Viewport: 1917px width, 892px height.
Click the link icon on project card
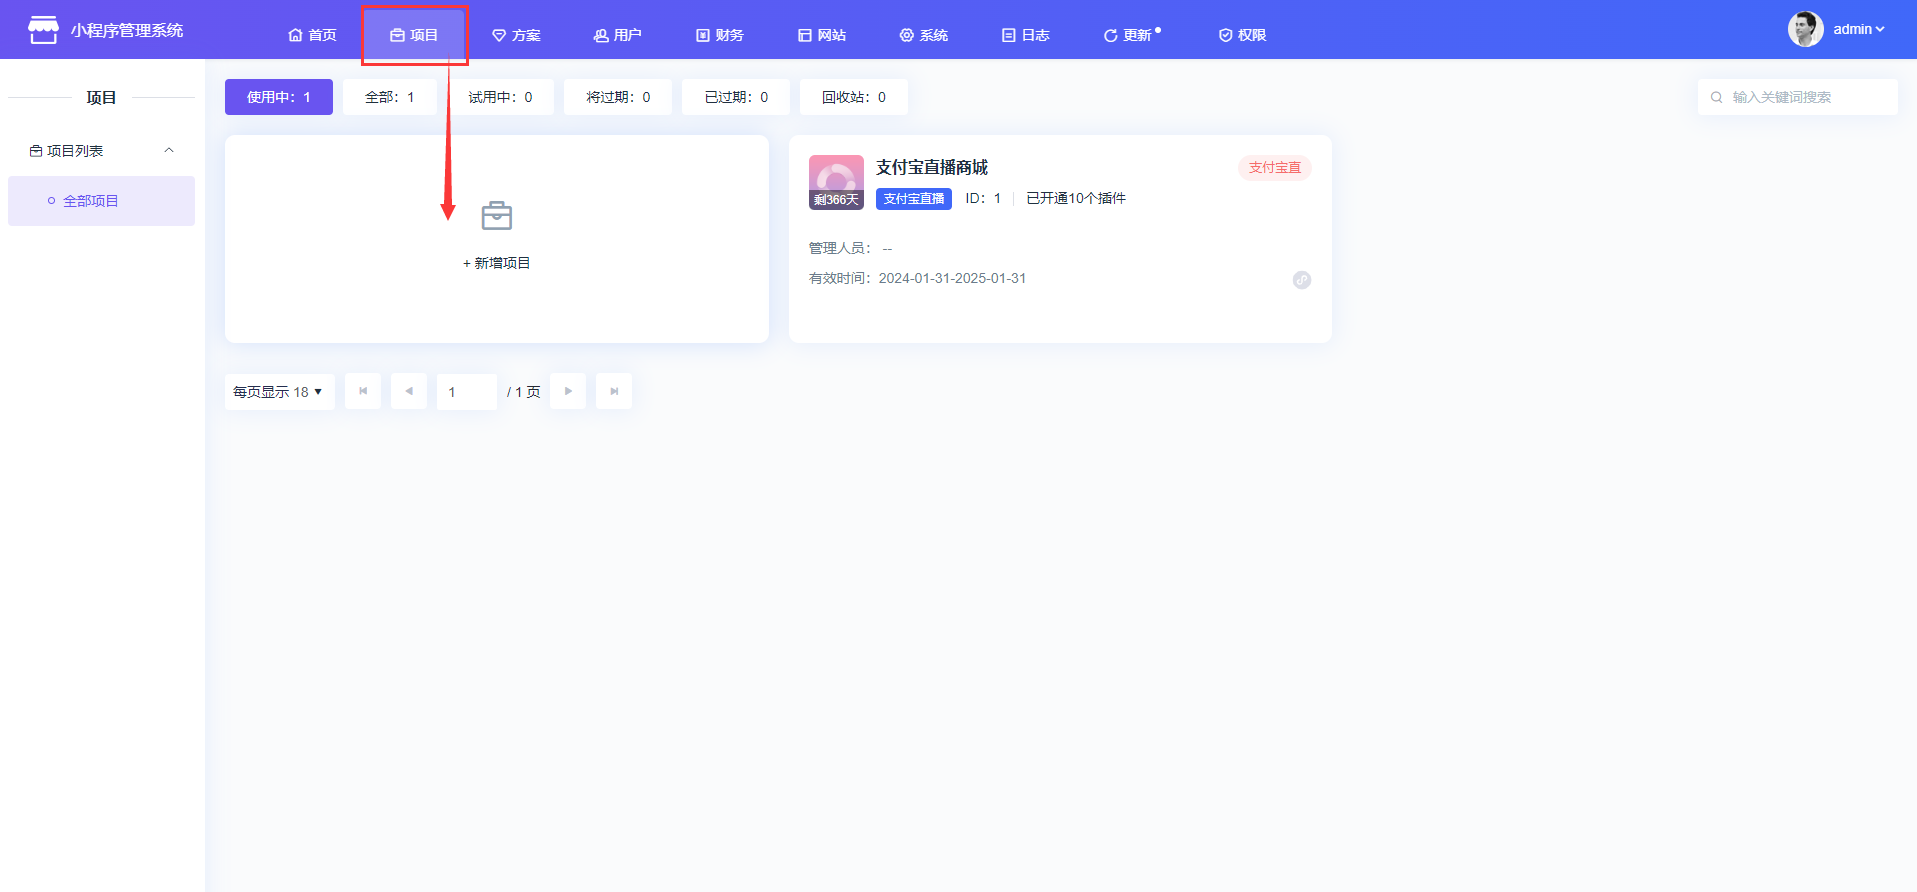click(x=1301, y=280)
